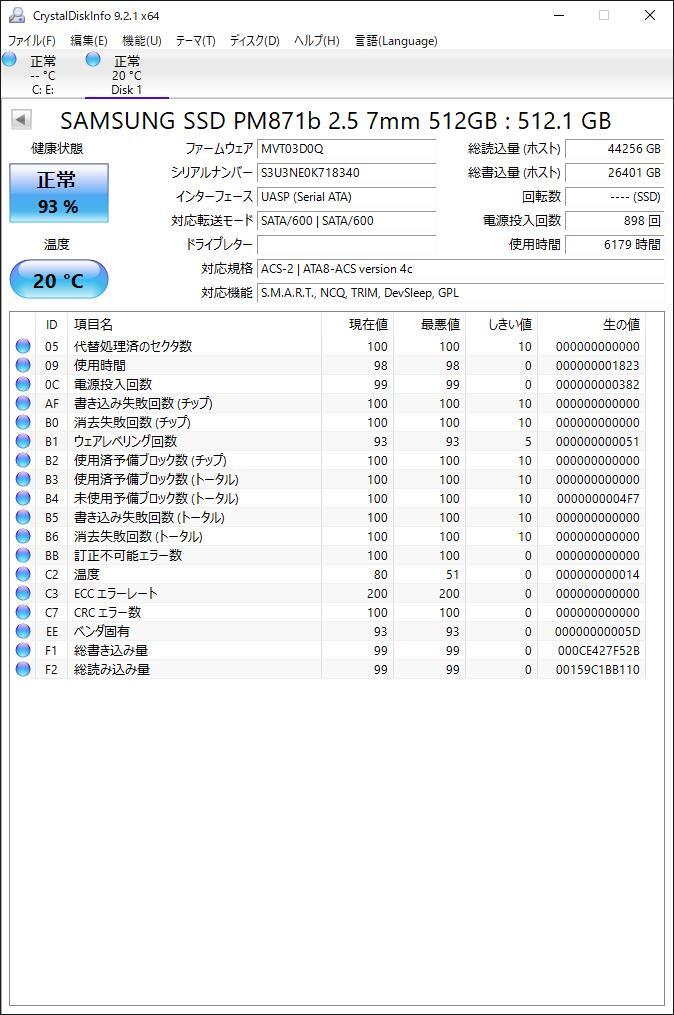The image size is (674, 1015).
Task: Select raw value 000CE427F52B
Action: point(598,651)
